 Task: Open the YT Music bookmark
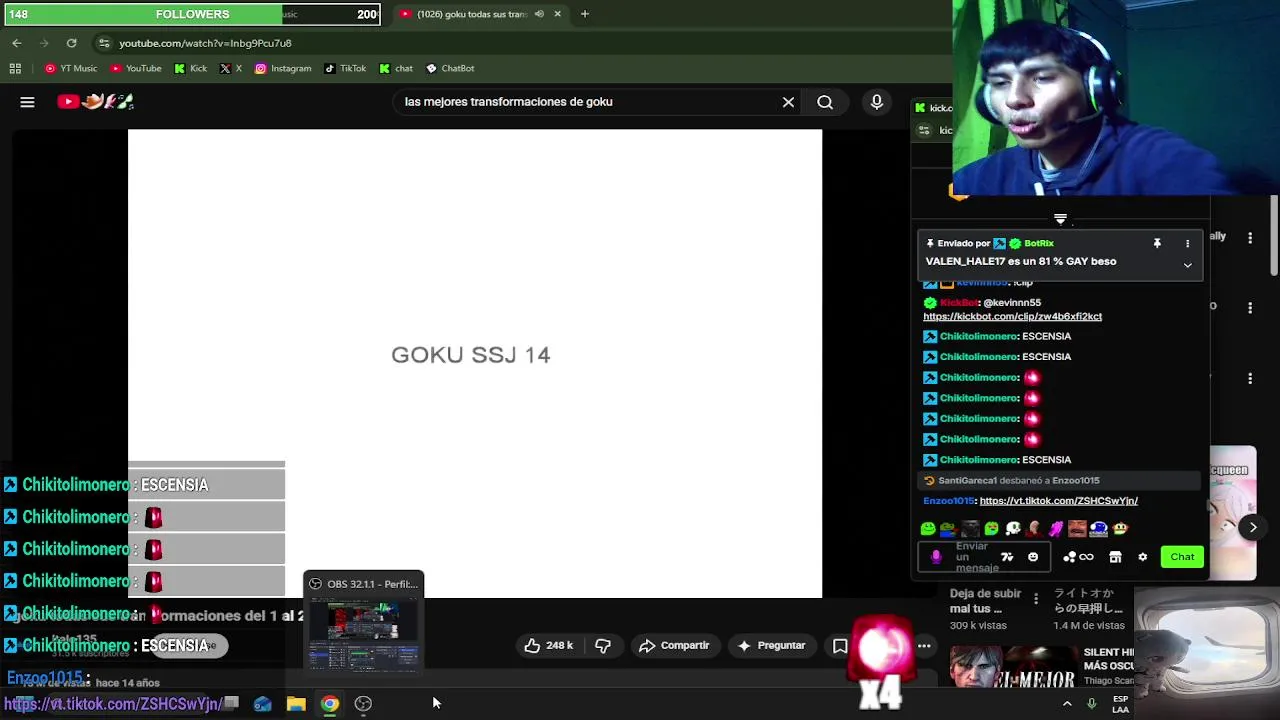[x=71, y=68]
